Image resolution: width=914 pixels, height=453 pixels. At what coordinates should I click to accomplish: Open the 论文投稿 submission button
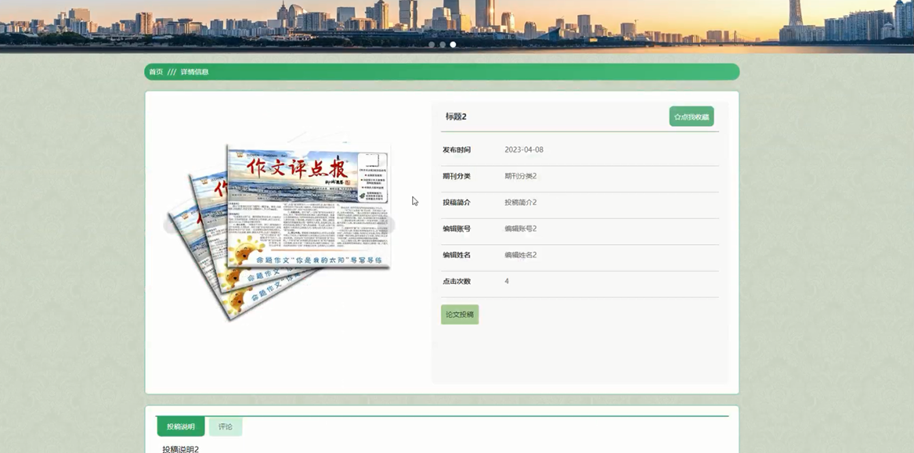[460, 314]
